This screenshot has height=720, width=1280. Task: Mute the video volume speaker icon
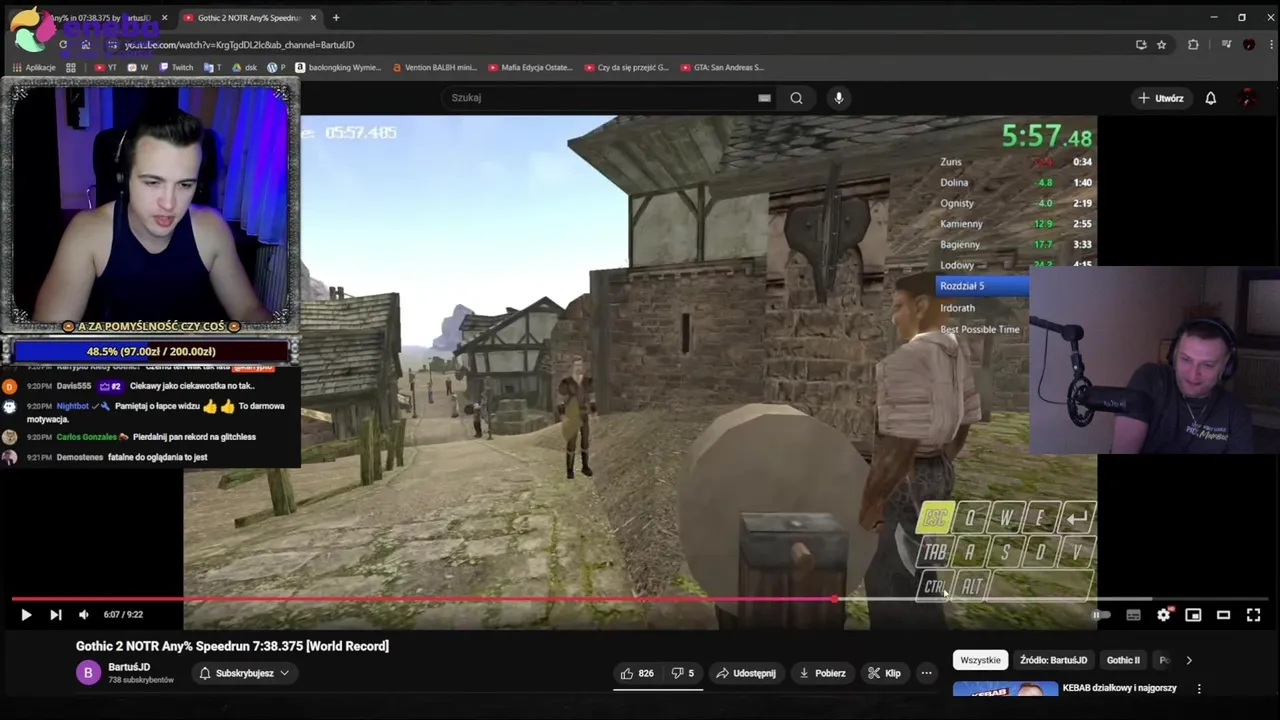point(84,615)
